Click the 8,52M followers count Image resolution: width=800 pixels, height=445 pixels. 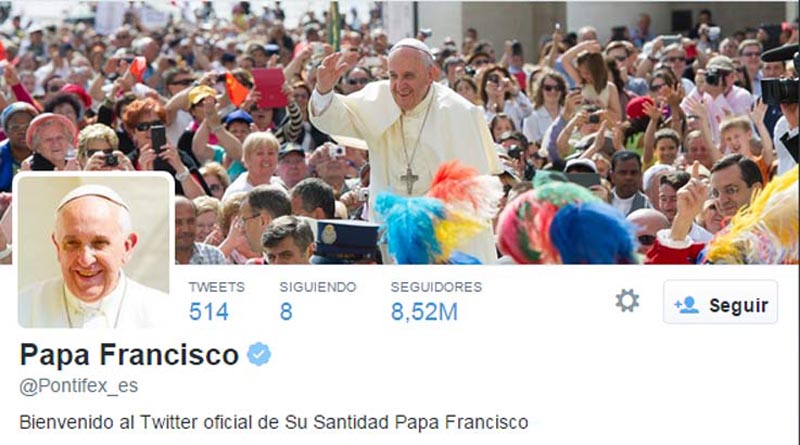click(x=424, y=311)
